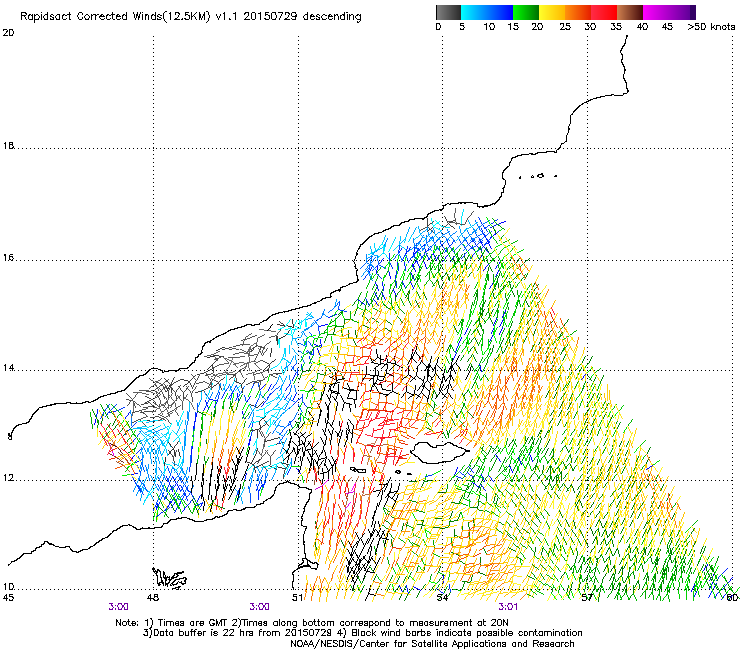Click the '20150729 descending' date in the title
This screenshot has height=650, width=740.
pyautogui.click(x=303, y=17)
